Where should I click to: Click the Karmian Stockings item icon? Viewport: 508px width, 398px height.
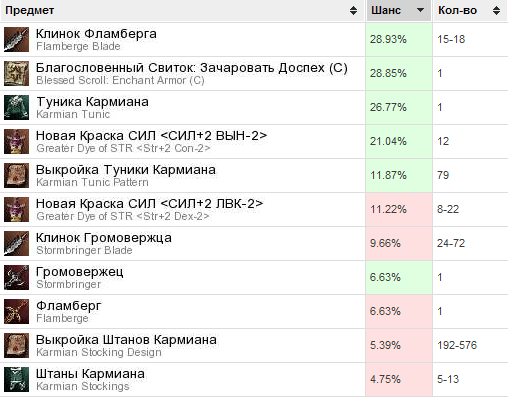pos(16,380)
